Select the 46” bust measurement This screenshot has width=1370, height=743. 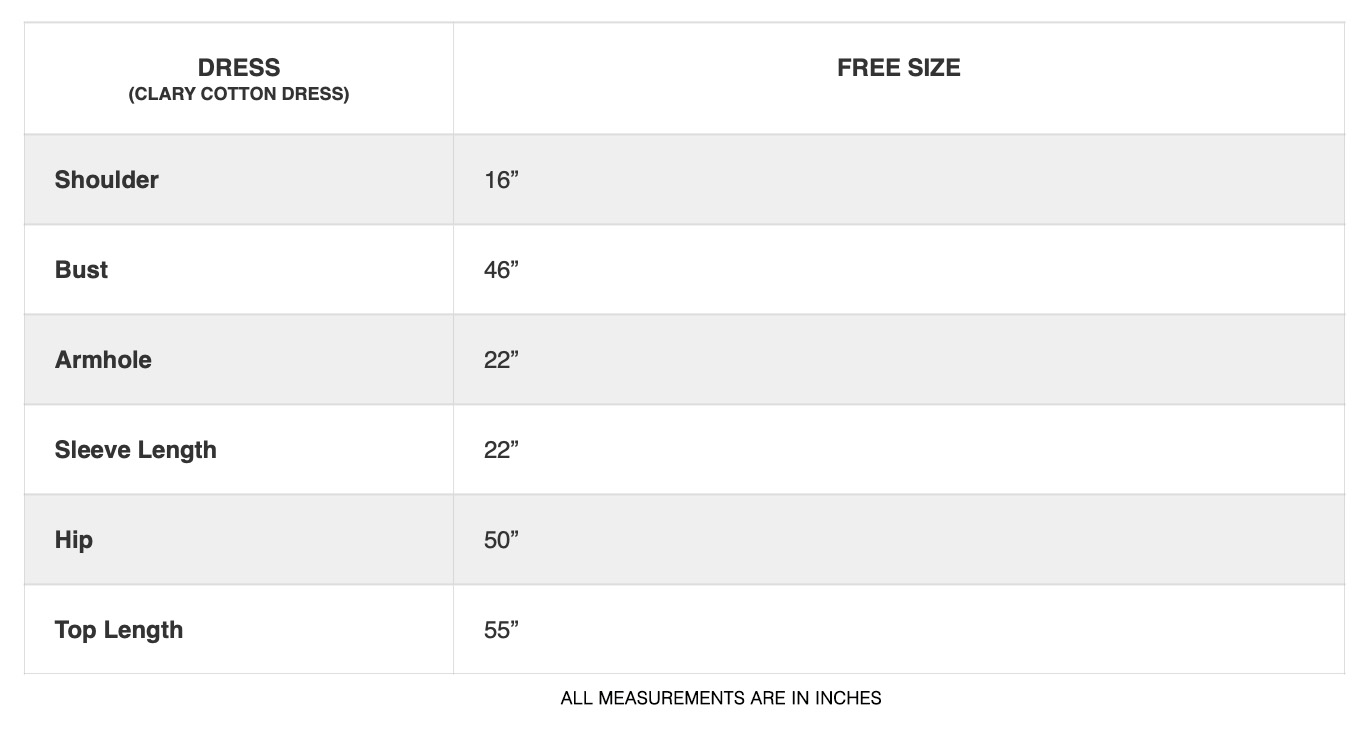pyautogui.click(x=501, y=270)
